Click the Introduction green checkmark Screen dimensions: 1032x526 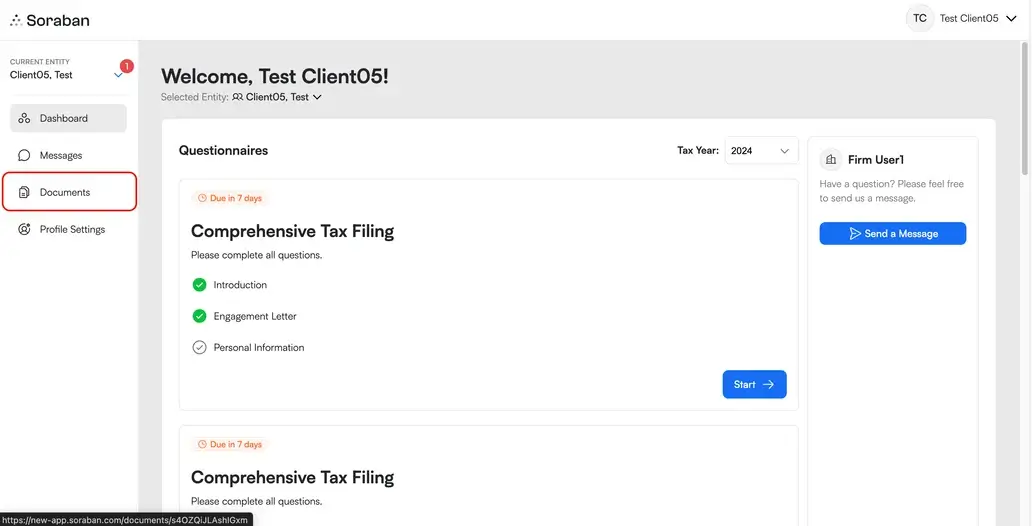(199, 285)
